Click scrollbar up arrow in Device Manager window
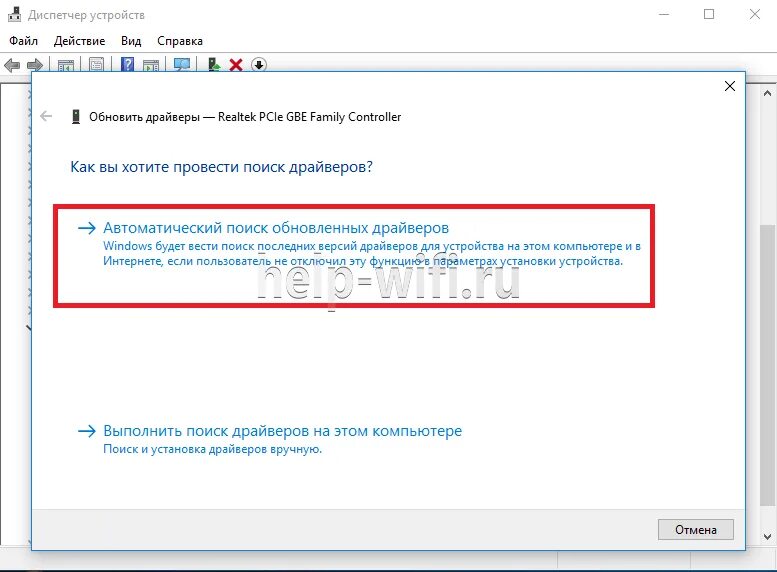The image size is (777, 572). [x=767, y=93]
